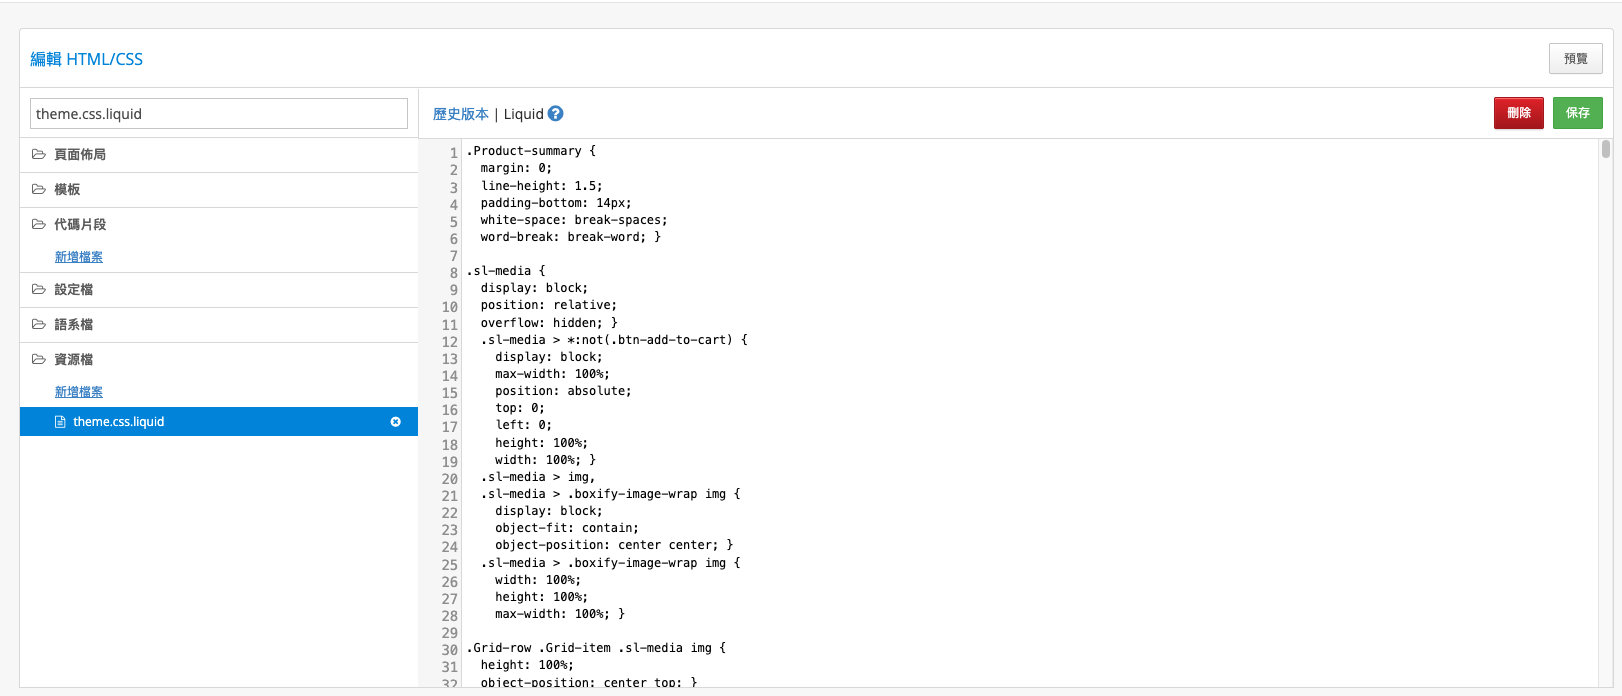This screenshot has height=696, width=1622.
Task: Click 'width: 100%; }' on line 19
Action: coord(546,460)
